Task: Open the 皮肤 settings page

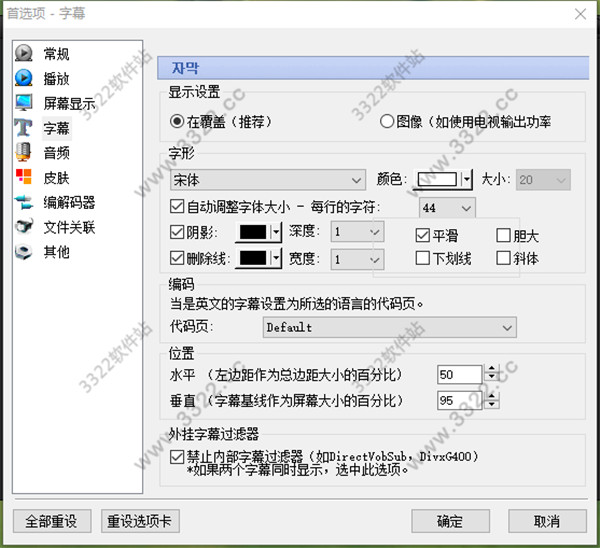Action: point(56,178)
